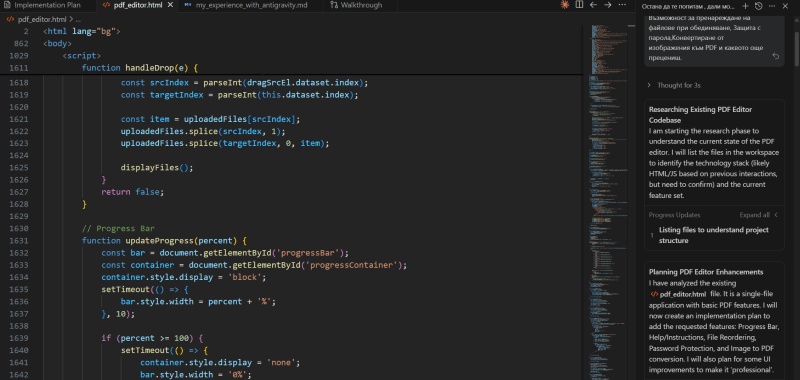The image size is (800, 380).
Task: Close the chat panel with the X icon
Action: coord(785,6)
